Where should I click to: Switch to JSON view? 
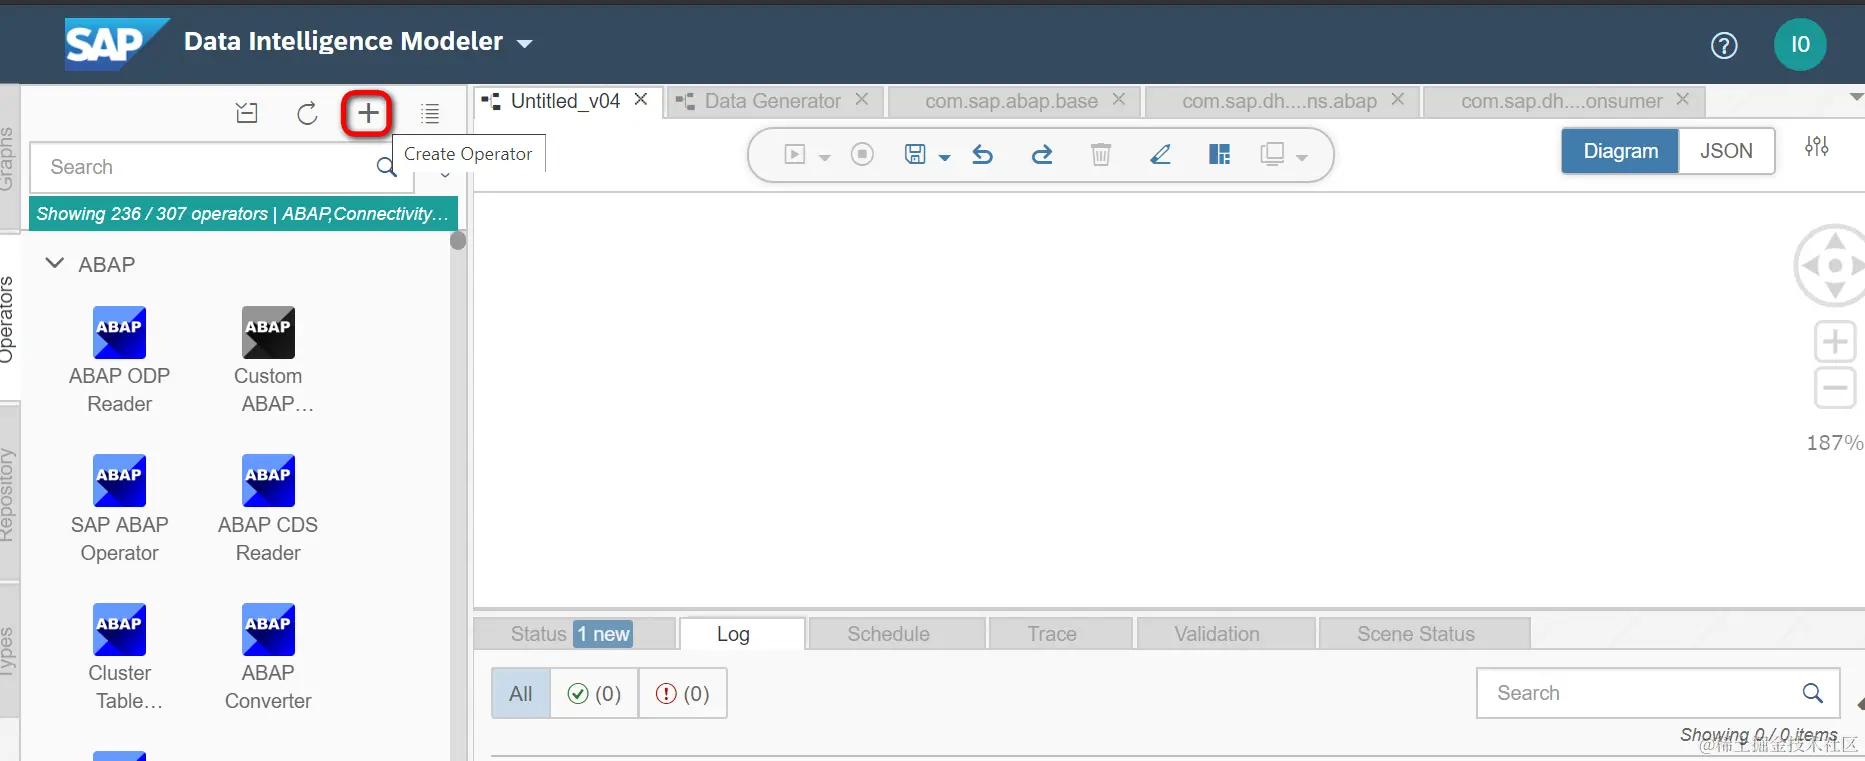pos(1726,151)
